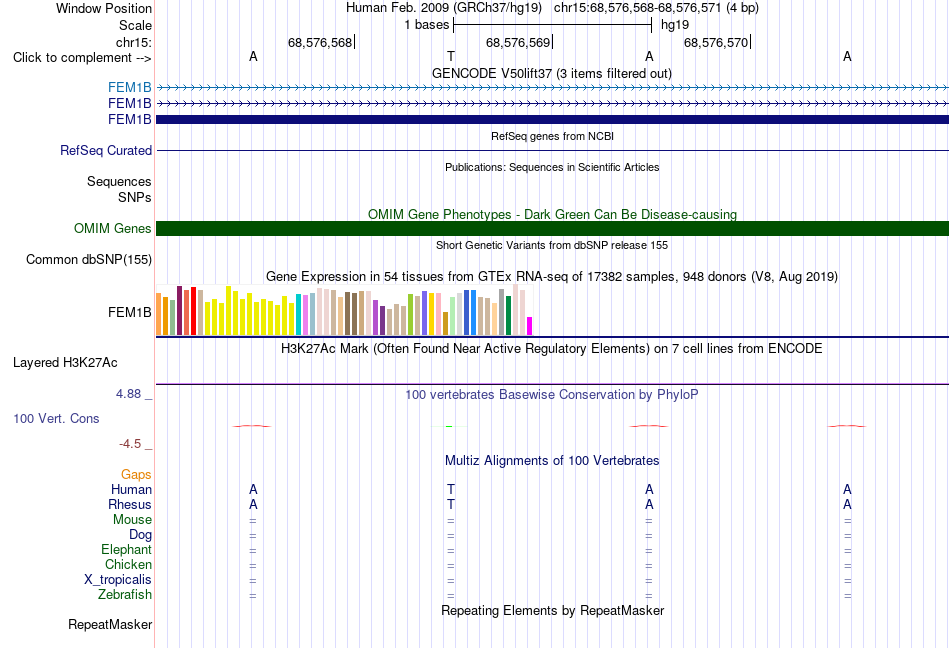Click the 68,576,568 ruler coordinate
Viewport: 950px width, 648px height.
click(320, 42)
